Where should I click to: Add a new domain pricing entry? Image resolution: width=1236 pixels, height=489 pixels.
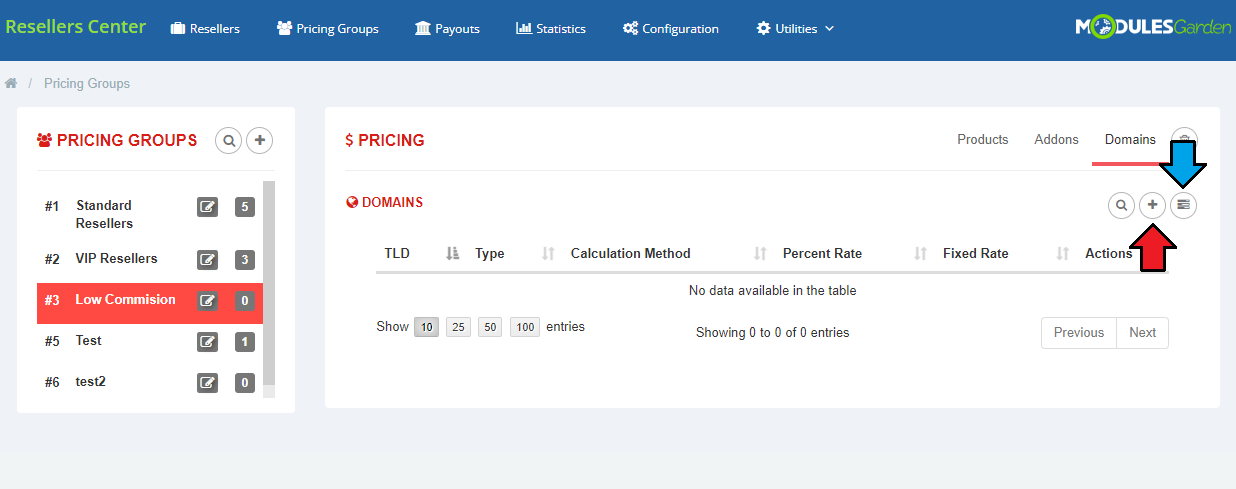coord(1153,205)
